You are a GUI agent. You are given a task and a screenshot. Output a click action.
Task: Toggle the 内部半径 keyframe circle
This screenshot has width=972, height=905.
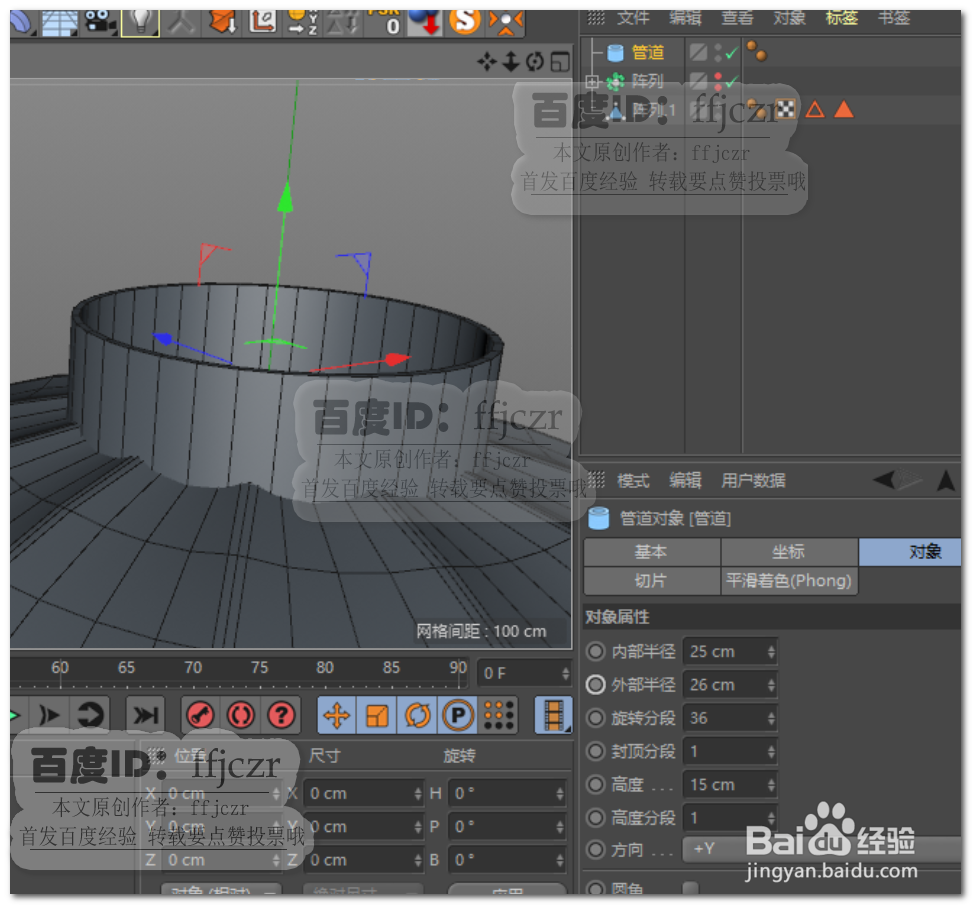point(595,651)
